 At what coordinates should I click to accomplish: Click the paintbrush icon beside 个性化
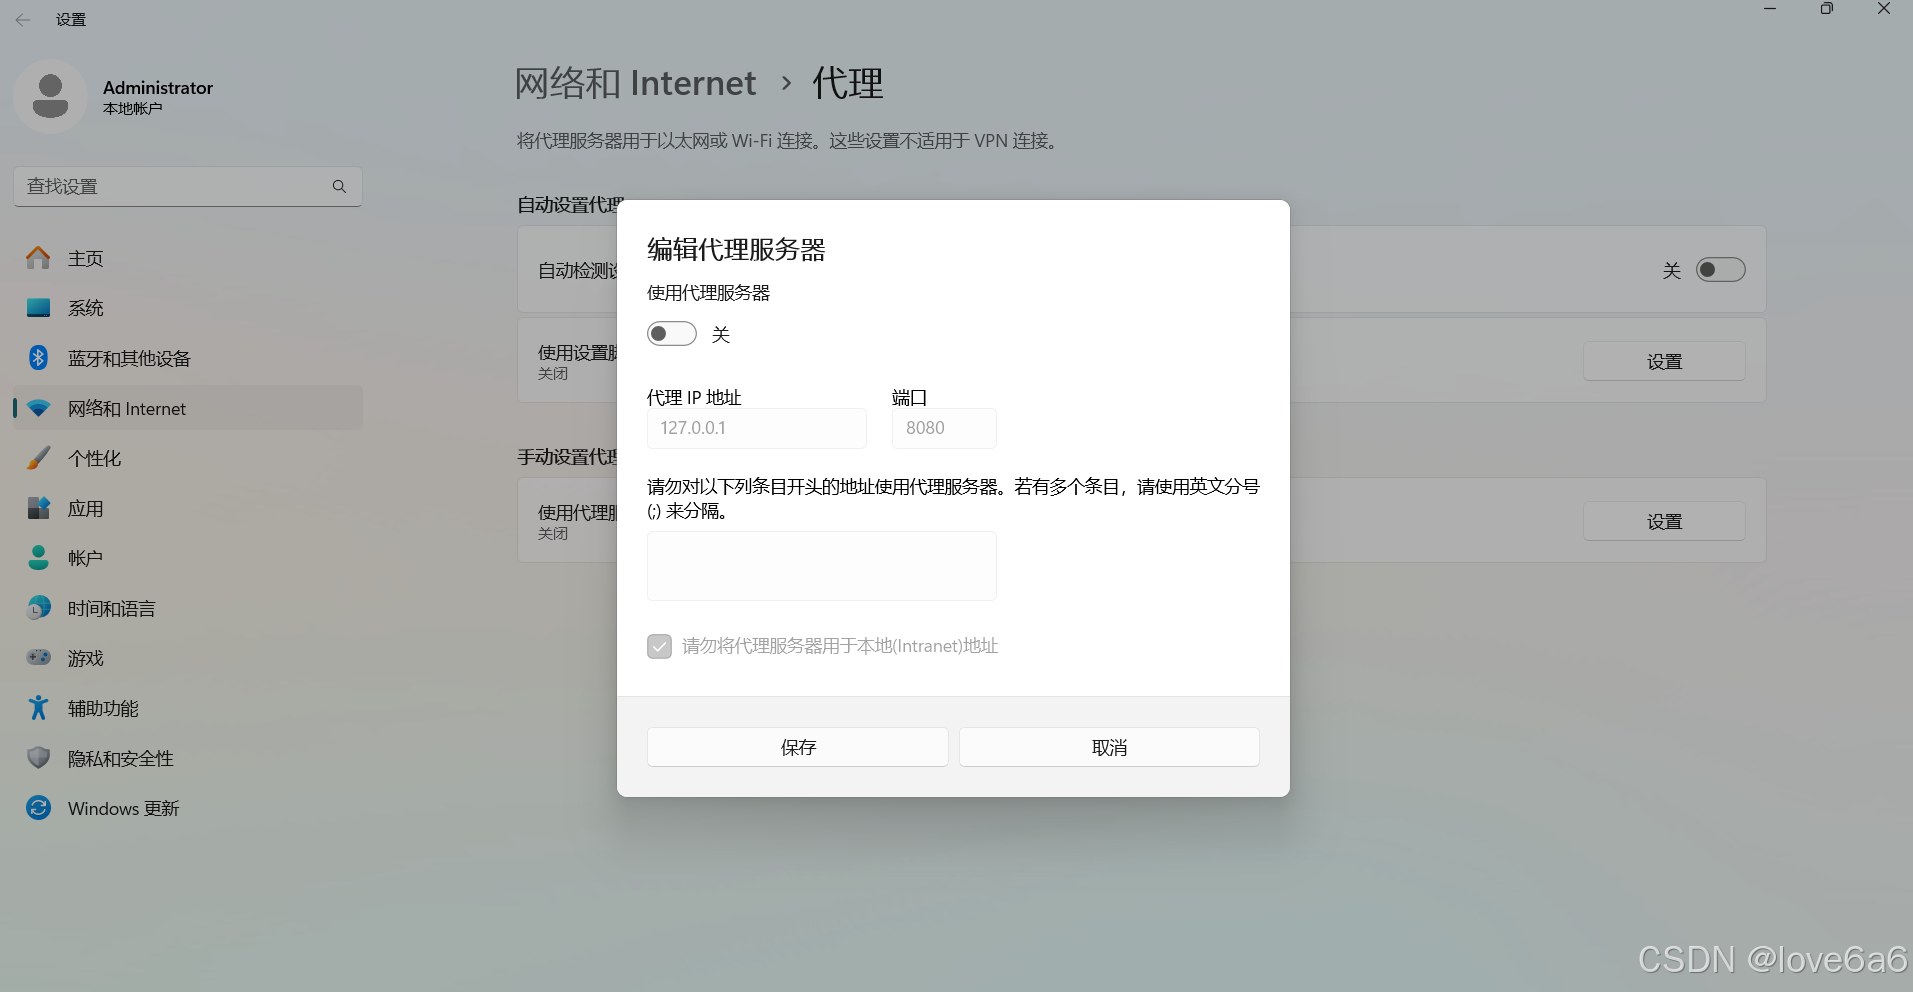38,458
